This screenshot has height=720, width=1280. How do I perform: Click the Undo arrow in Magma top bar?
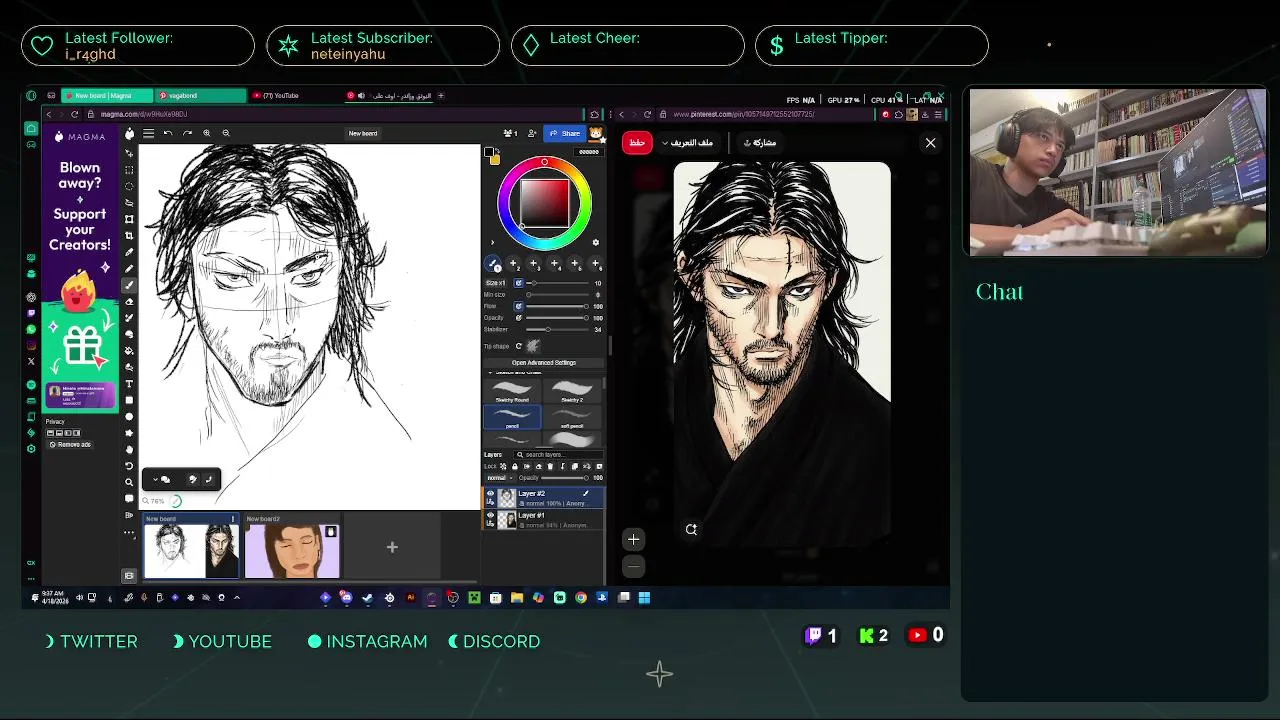click(168, 133)
